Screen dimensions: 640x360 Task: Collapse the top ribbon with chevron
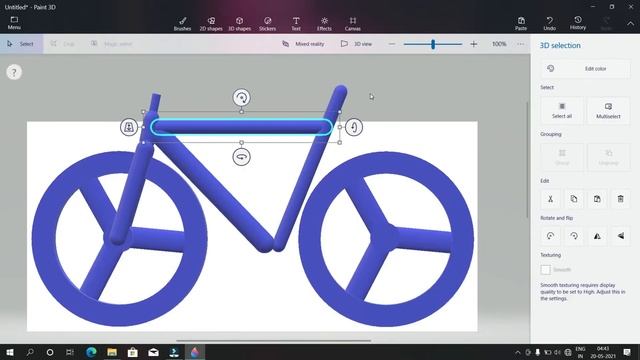tap(631, 24)
